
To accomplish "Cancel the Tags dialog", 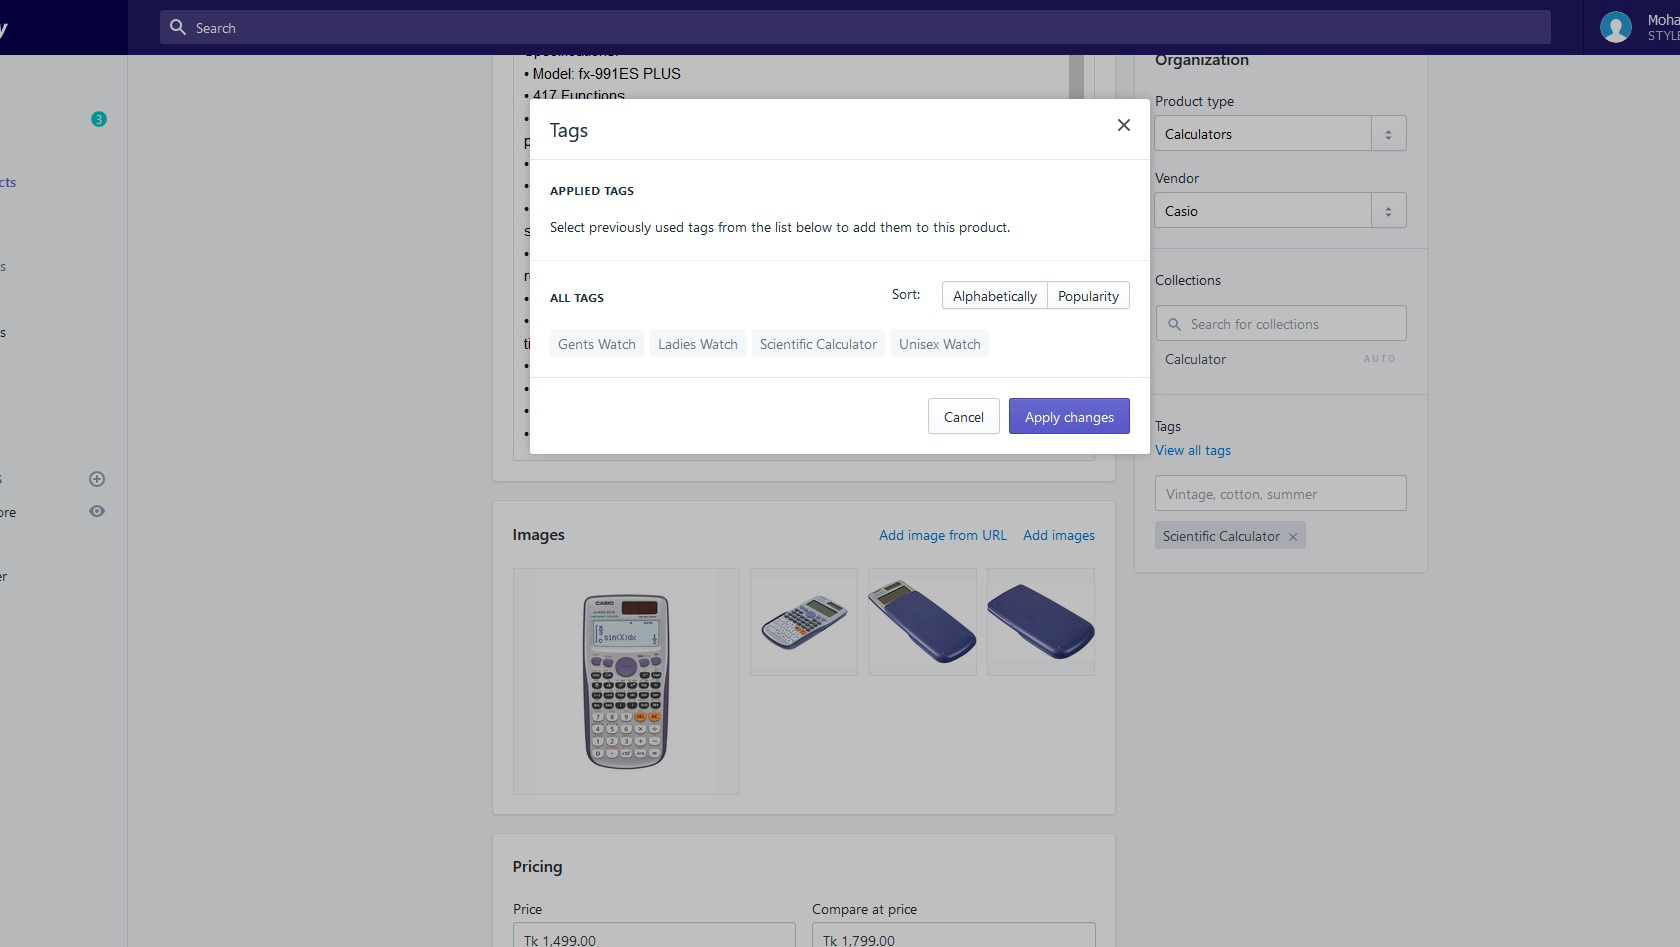I will 964,417.
